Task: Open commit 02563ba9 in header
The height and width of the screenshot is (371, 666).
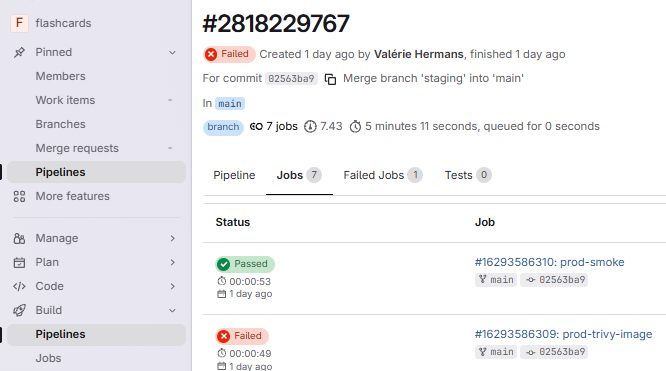Action: [x=291, y=79]
